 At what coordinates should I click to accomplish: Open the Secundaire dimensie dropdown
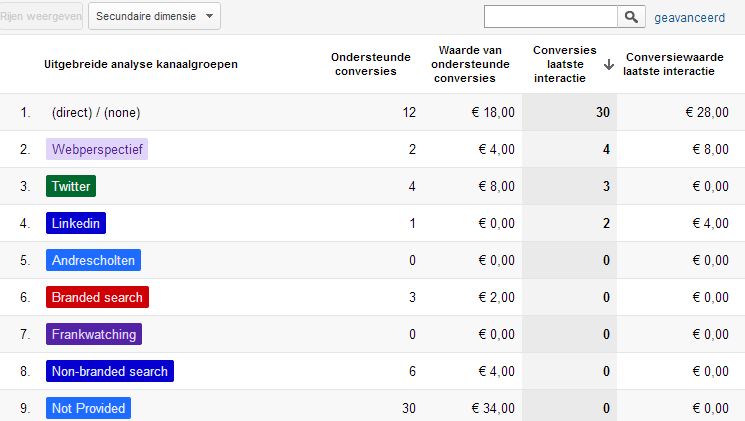point(154,16)
